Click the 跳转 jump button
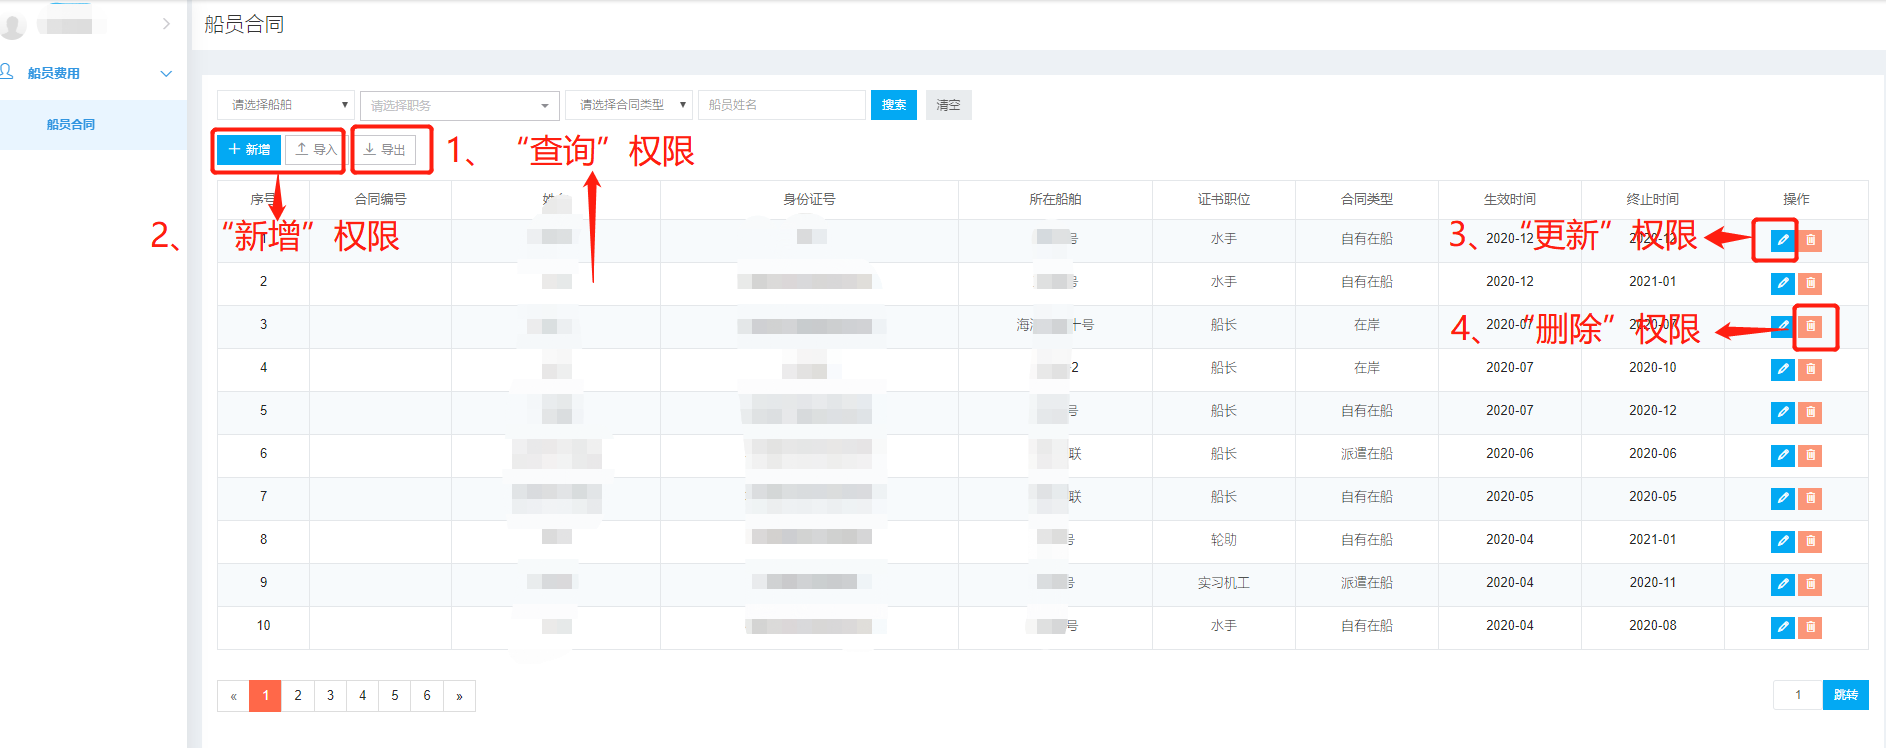This screenshot has width=1886, height=748. 1845,695
